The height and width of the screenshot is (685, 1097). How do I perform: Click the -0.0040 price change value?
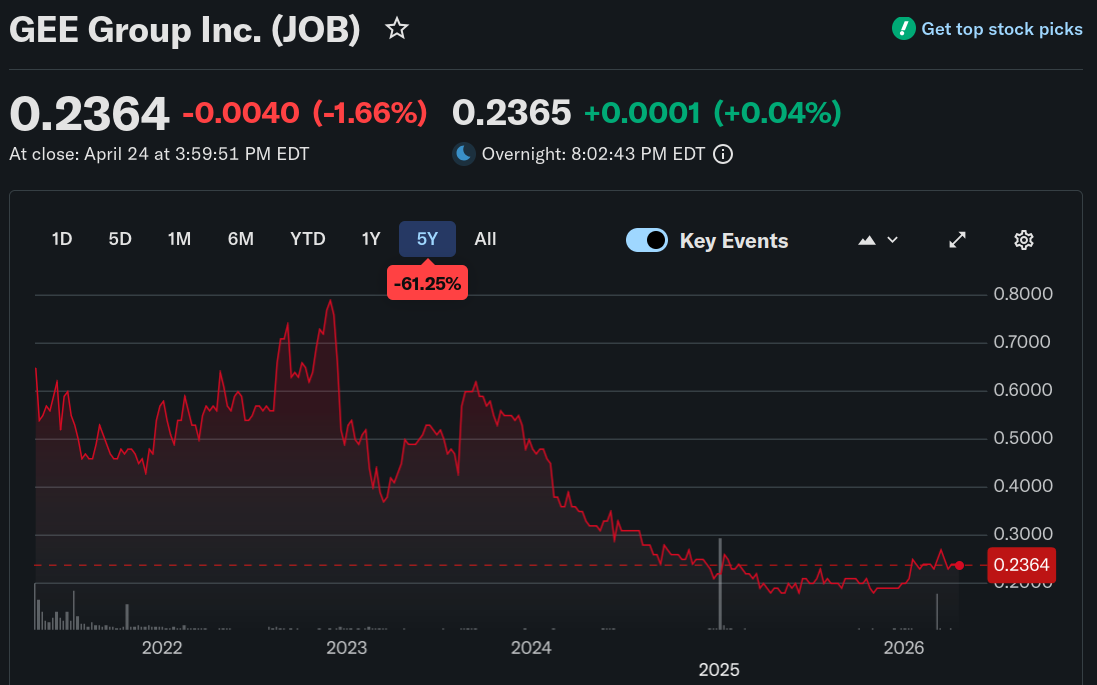point(241,113)
